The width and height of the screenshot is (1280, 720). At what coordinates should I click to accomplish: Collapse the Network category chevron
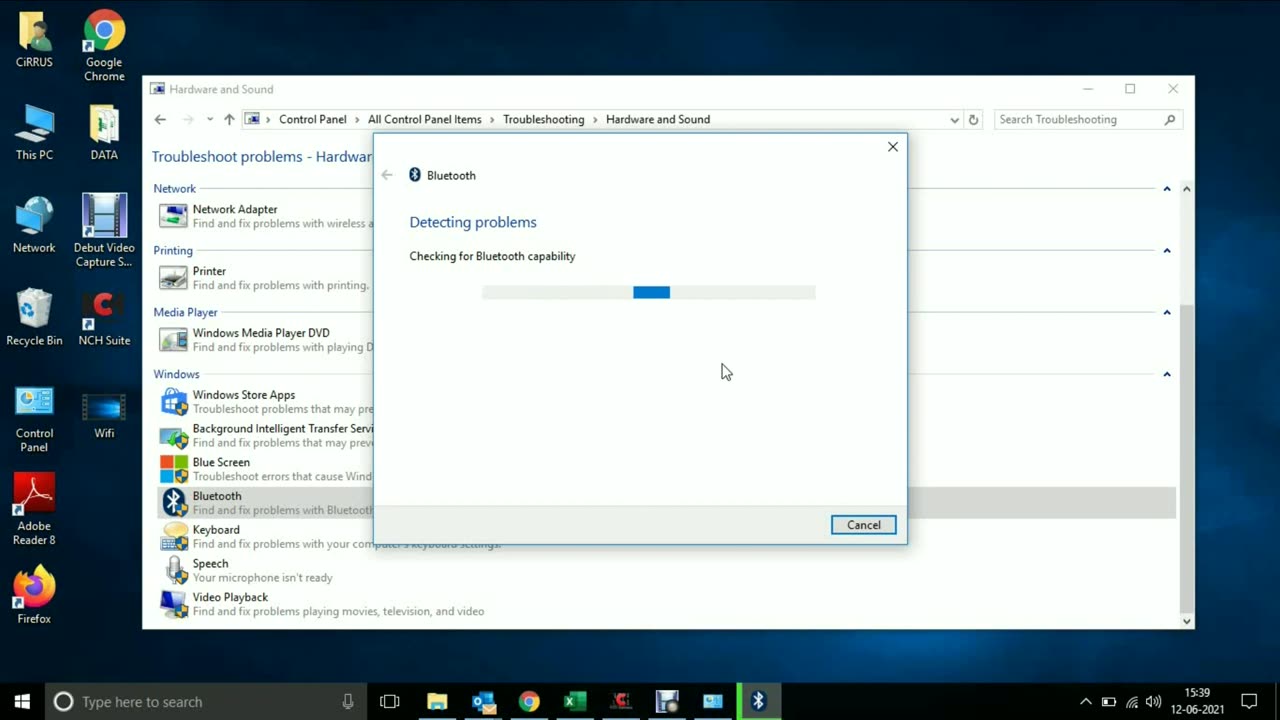[1166, 188]
